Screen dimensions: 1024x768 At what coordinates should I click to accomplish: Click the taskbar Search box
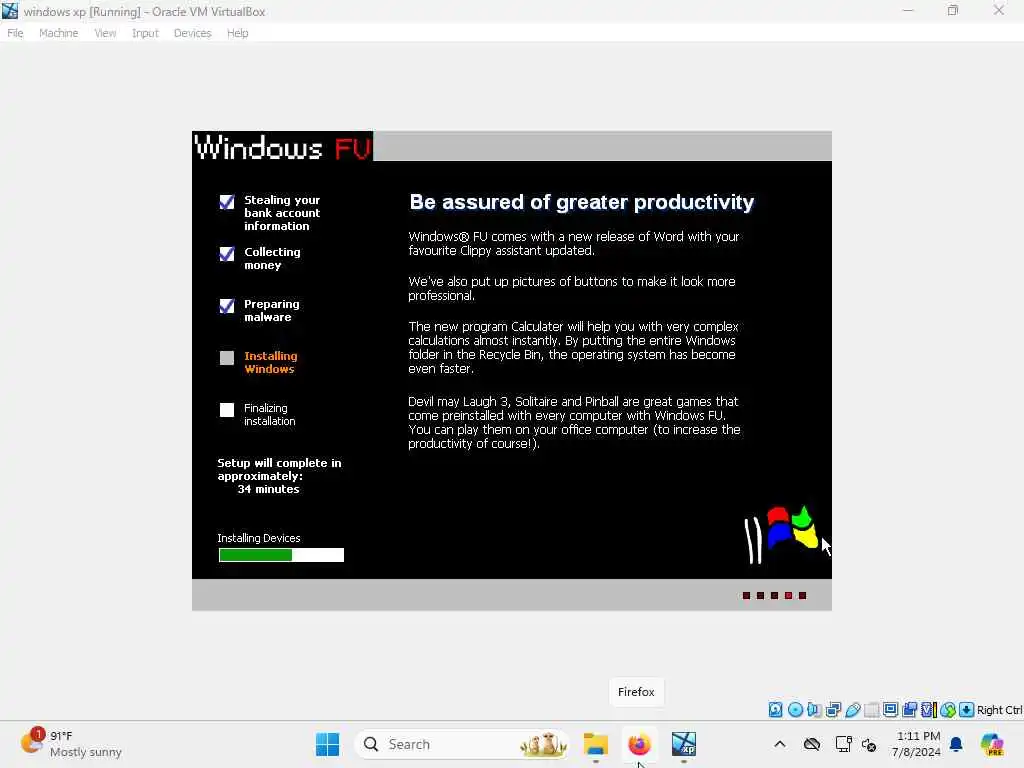462,744
